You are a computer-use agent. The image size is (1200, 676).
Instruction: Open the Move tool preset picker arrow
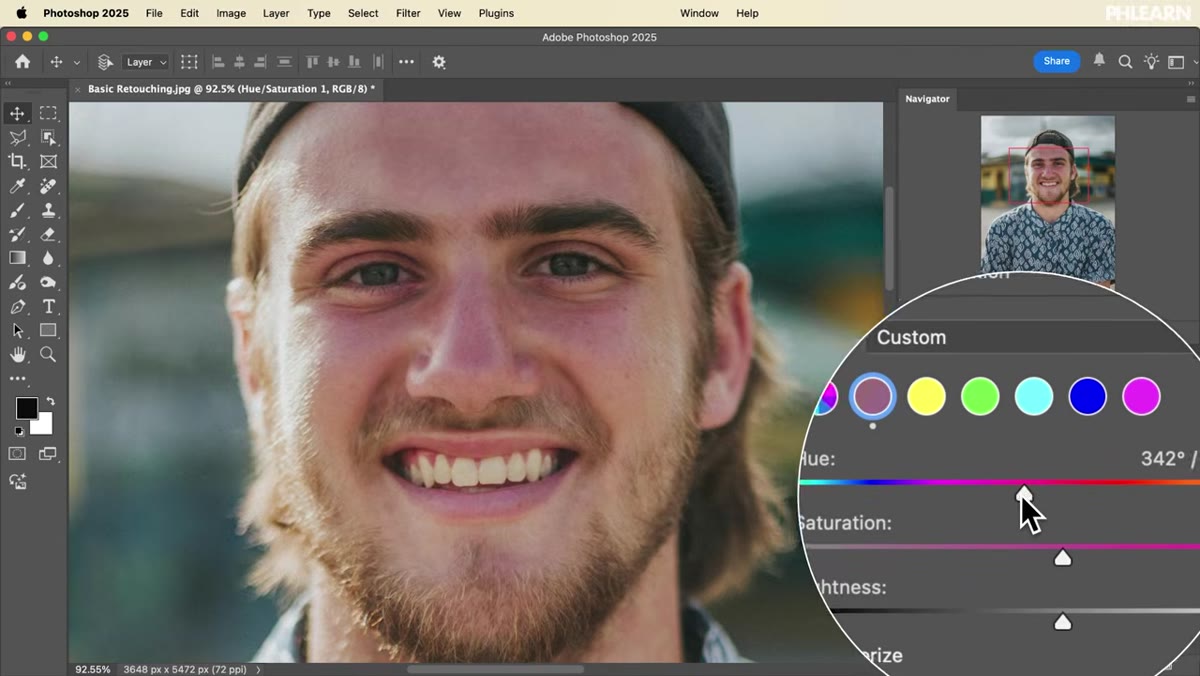77,62
